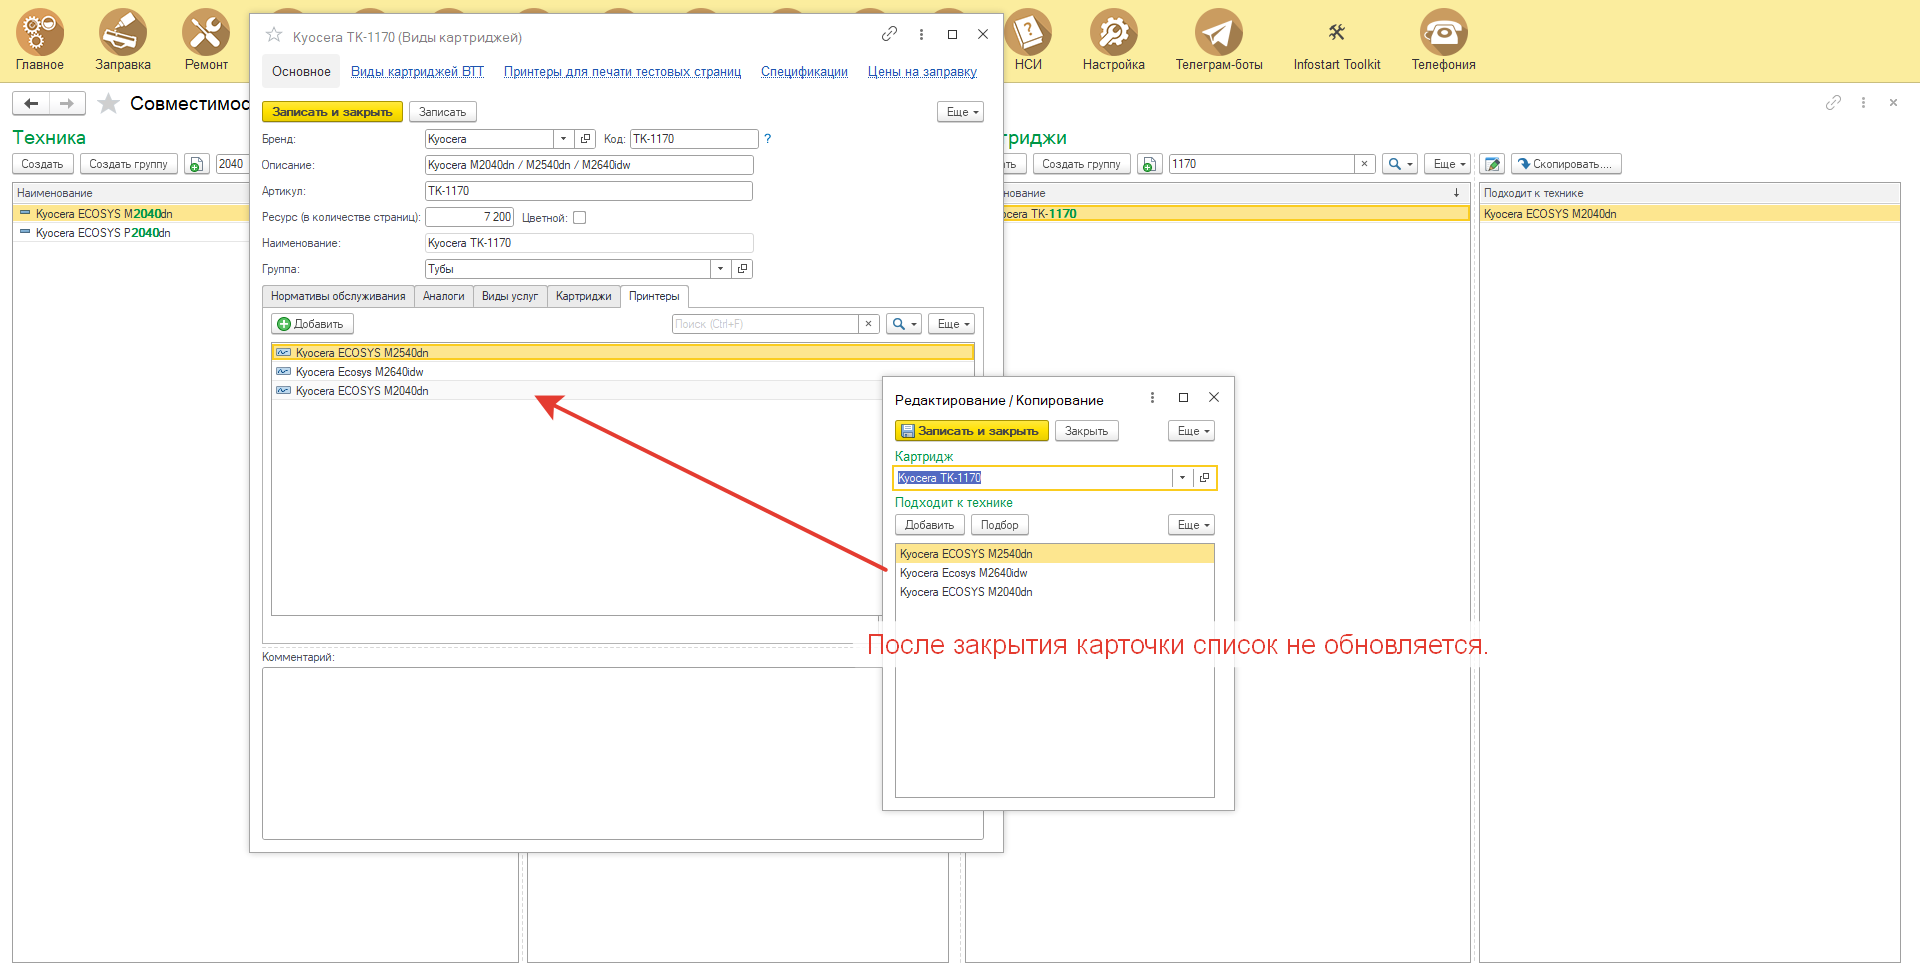Click the Описание input field
The width and height of the screenshot is (1920, 968).
(589, 165)
